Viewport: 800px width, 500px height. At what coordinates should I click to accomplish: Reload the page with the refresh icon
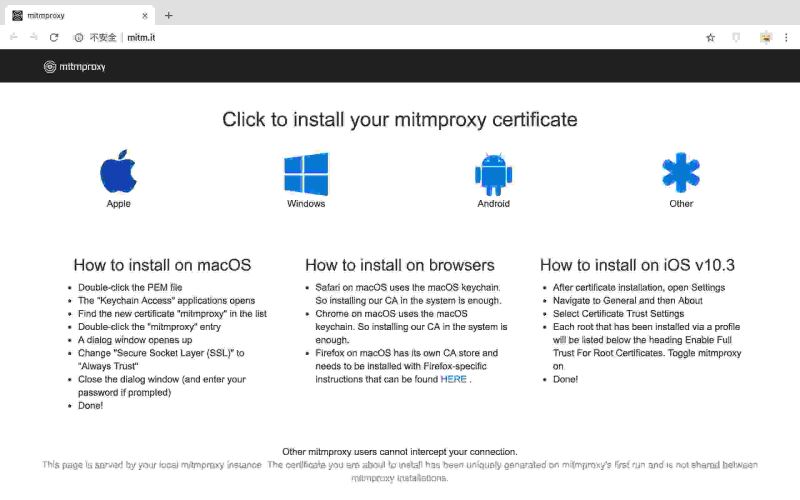pyautogui.click(x=54, y=37)
